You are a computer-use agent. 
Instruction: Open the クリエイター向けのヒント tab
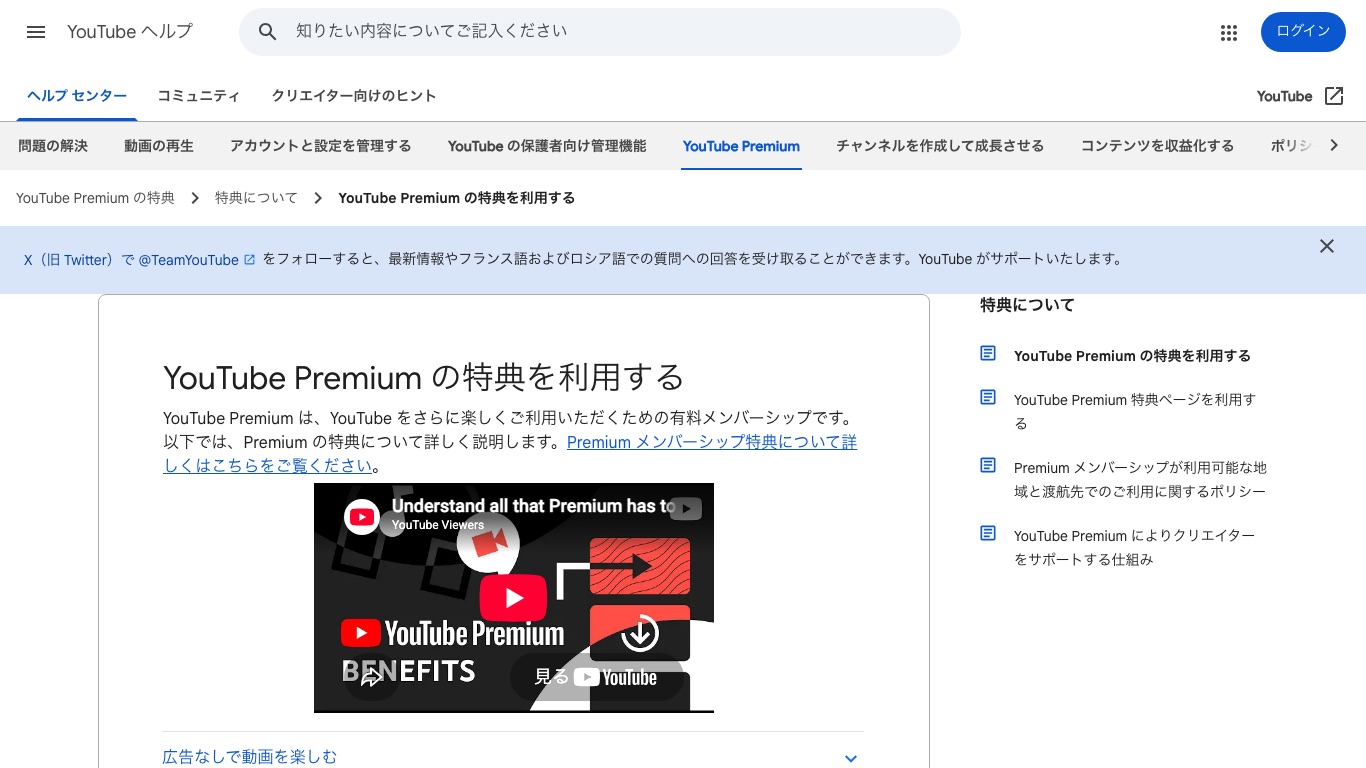(354, 96)
